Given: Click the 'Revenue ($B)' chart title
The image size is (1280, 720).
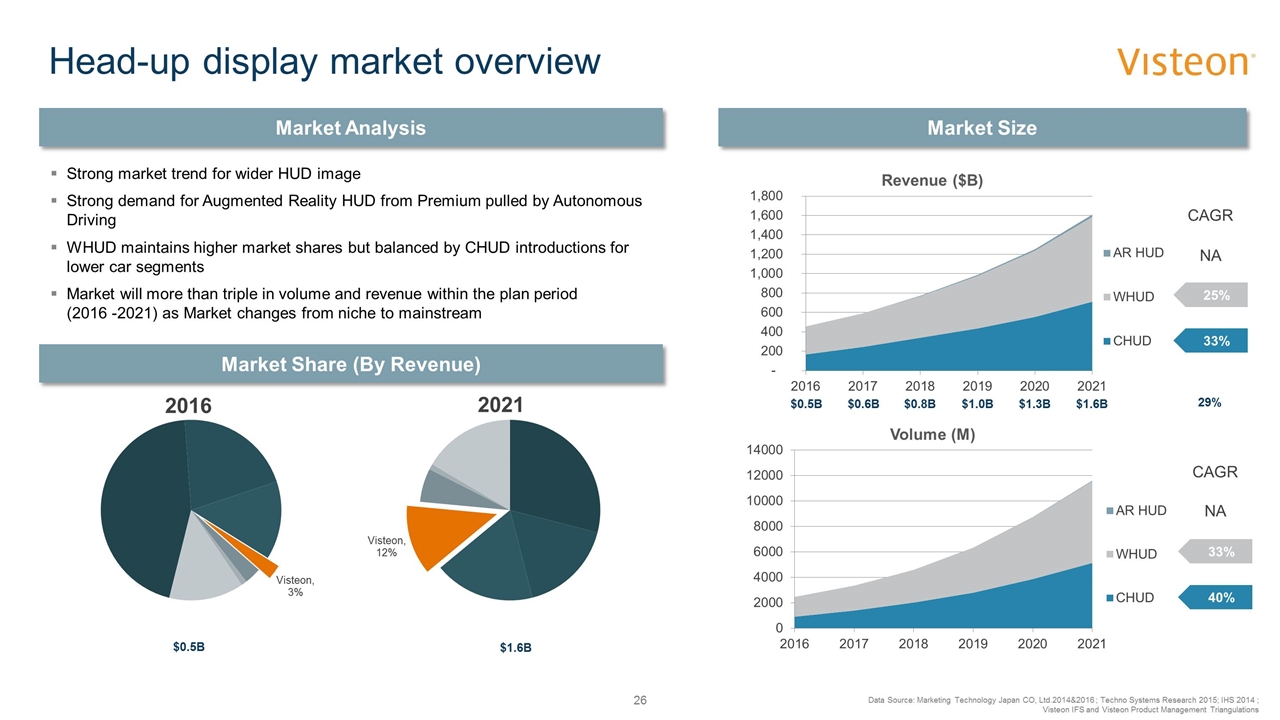Looking at the screenshot, I should pos(931,181).
